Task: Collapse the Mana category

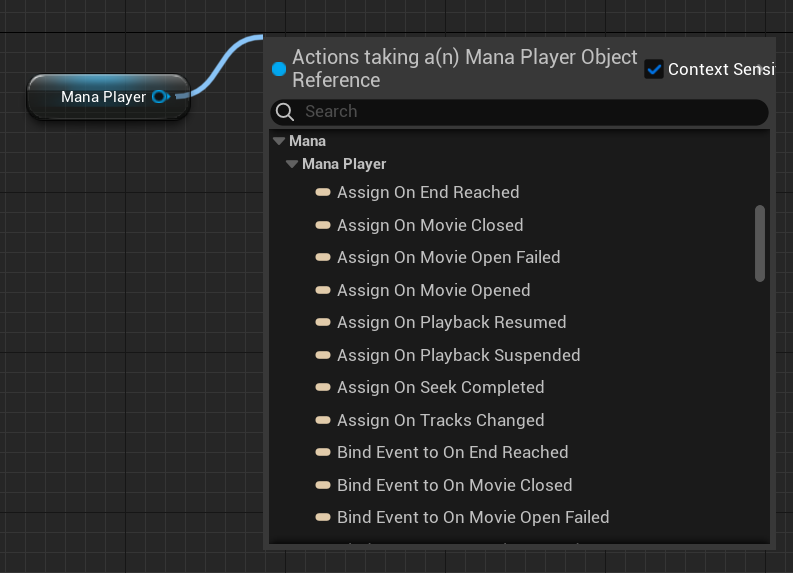Action: (279, 141)
